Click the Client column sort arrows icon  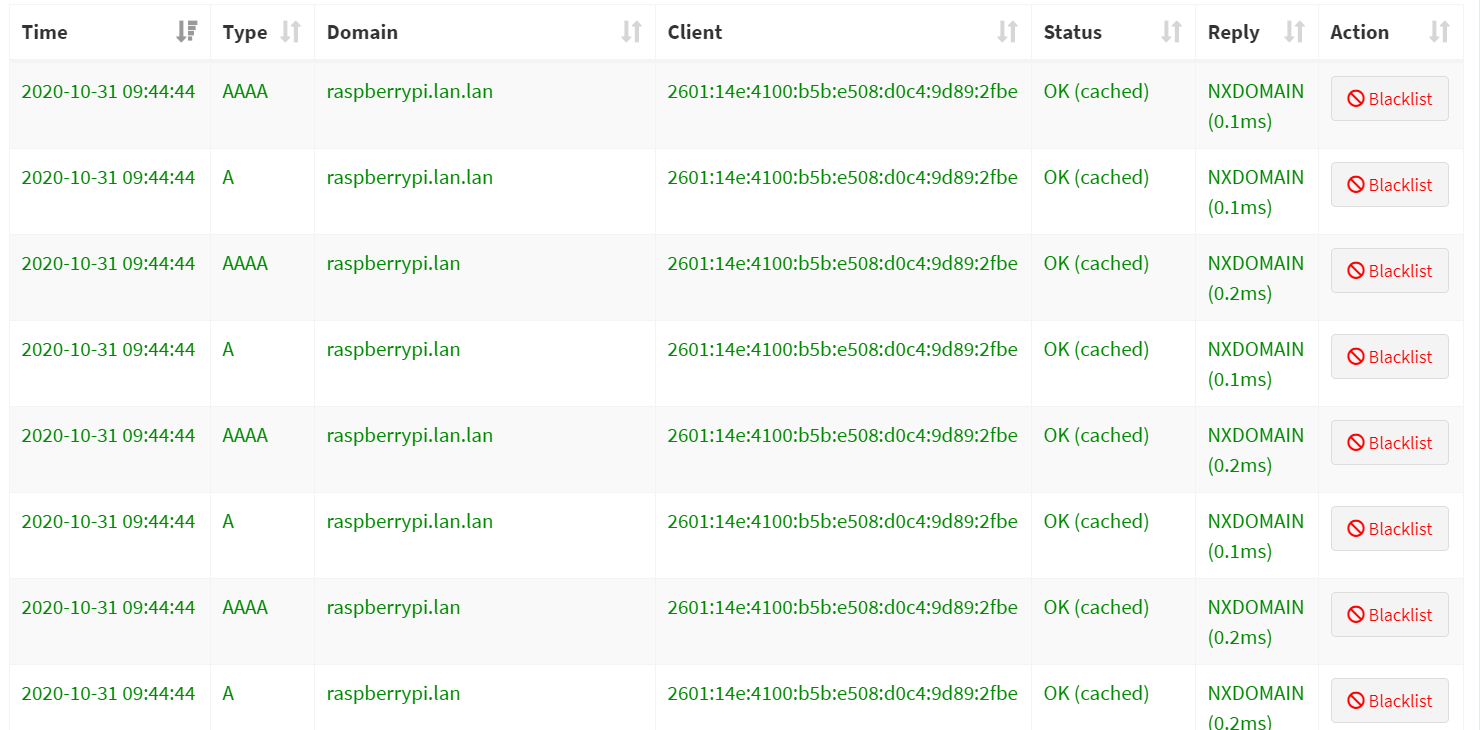tap(1007, 32)
